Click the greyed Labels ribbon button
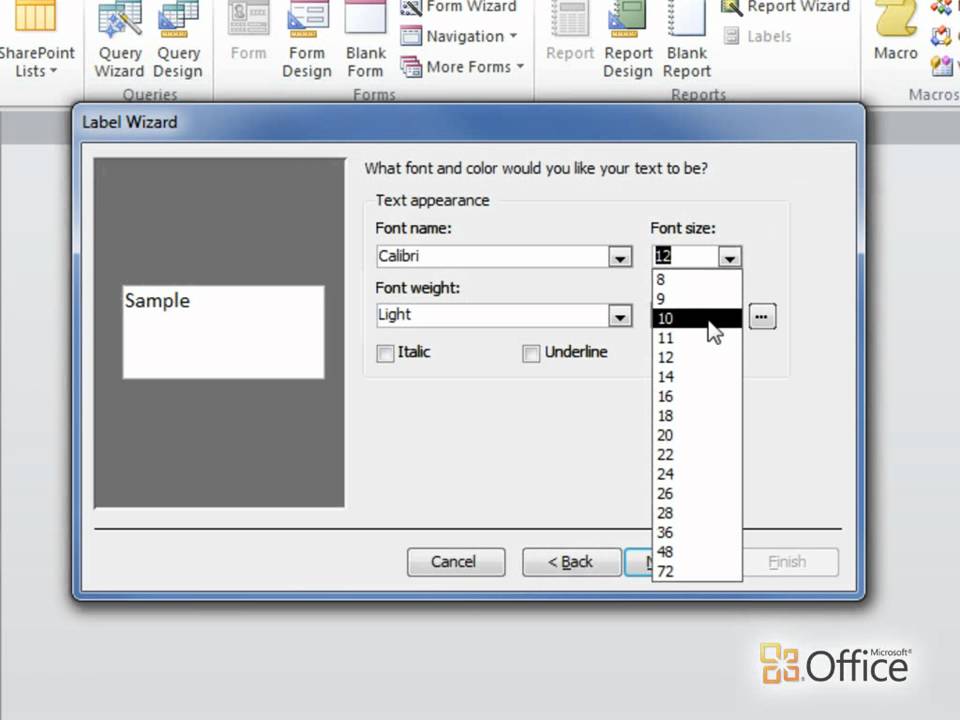This screenshot has width=960, height=720. click(757, 36)
